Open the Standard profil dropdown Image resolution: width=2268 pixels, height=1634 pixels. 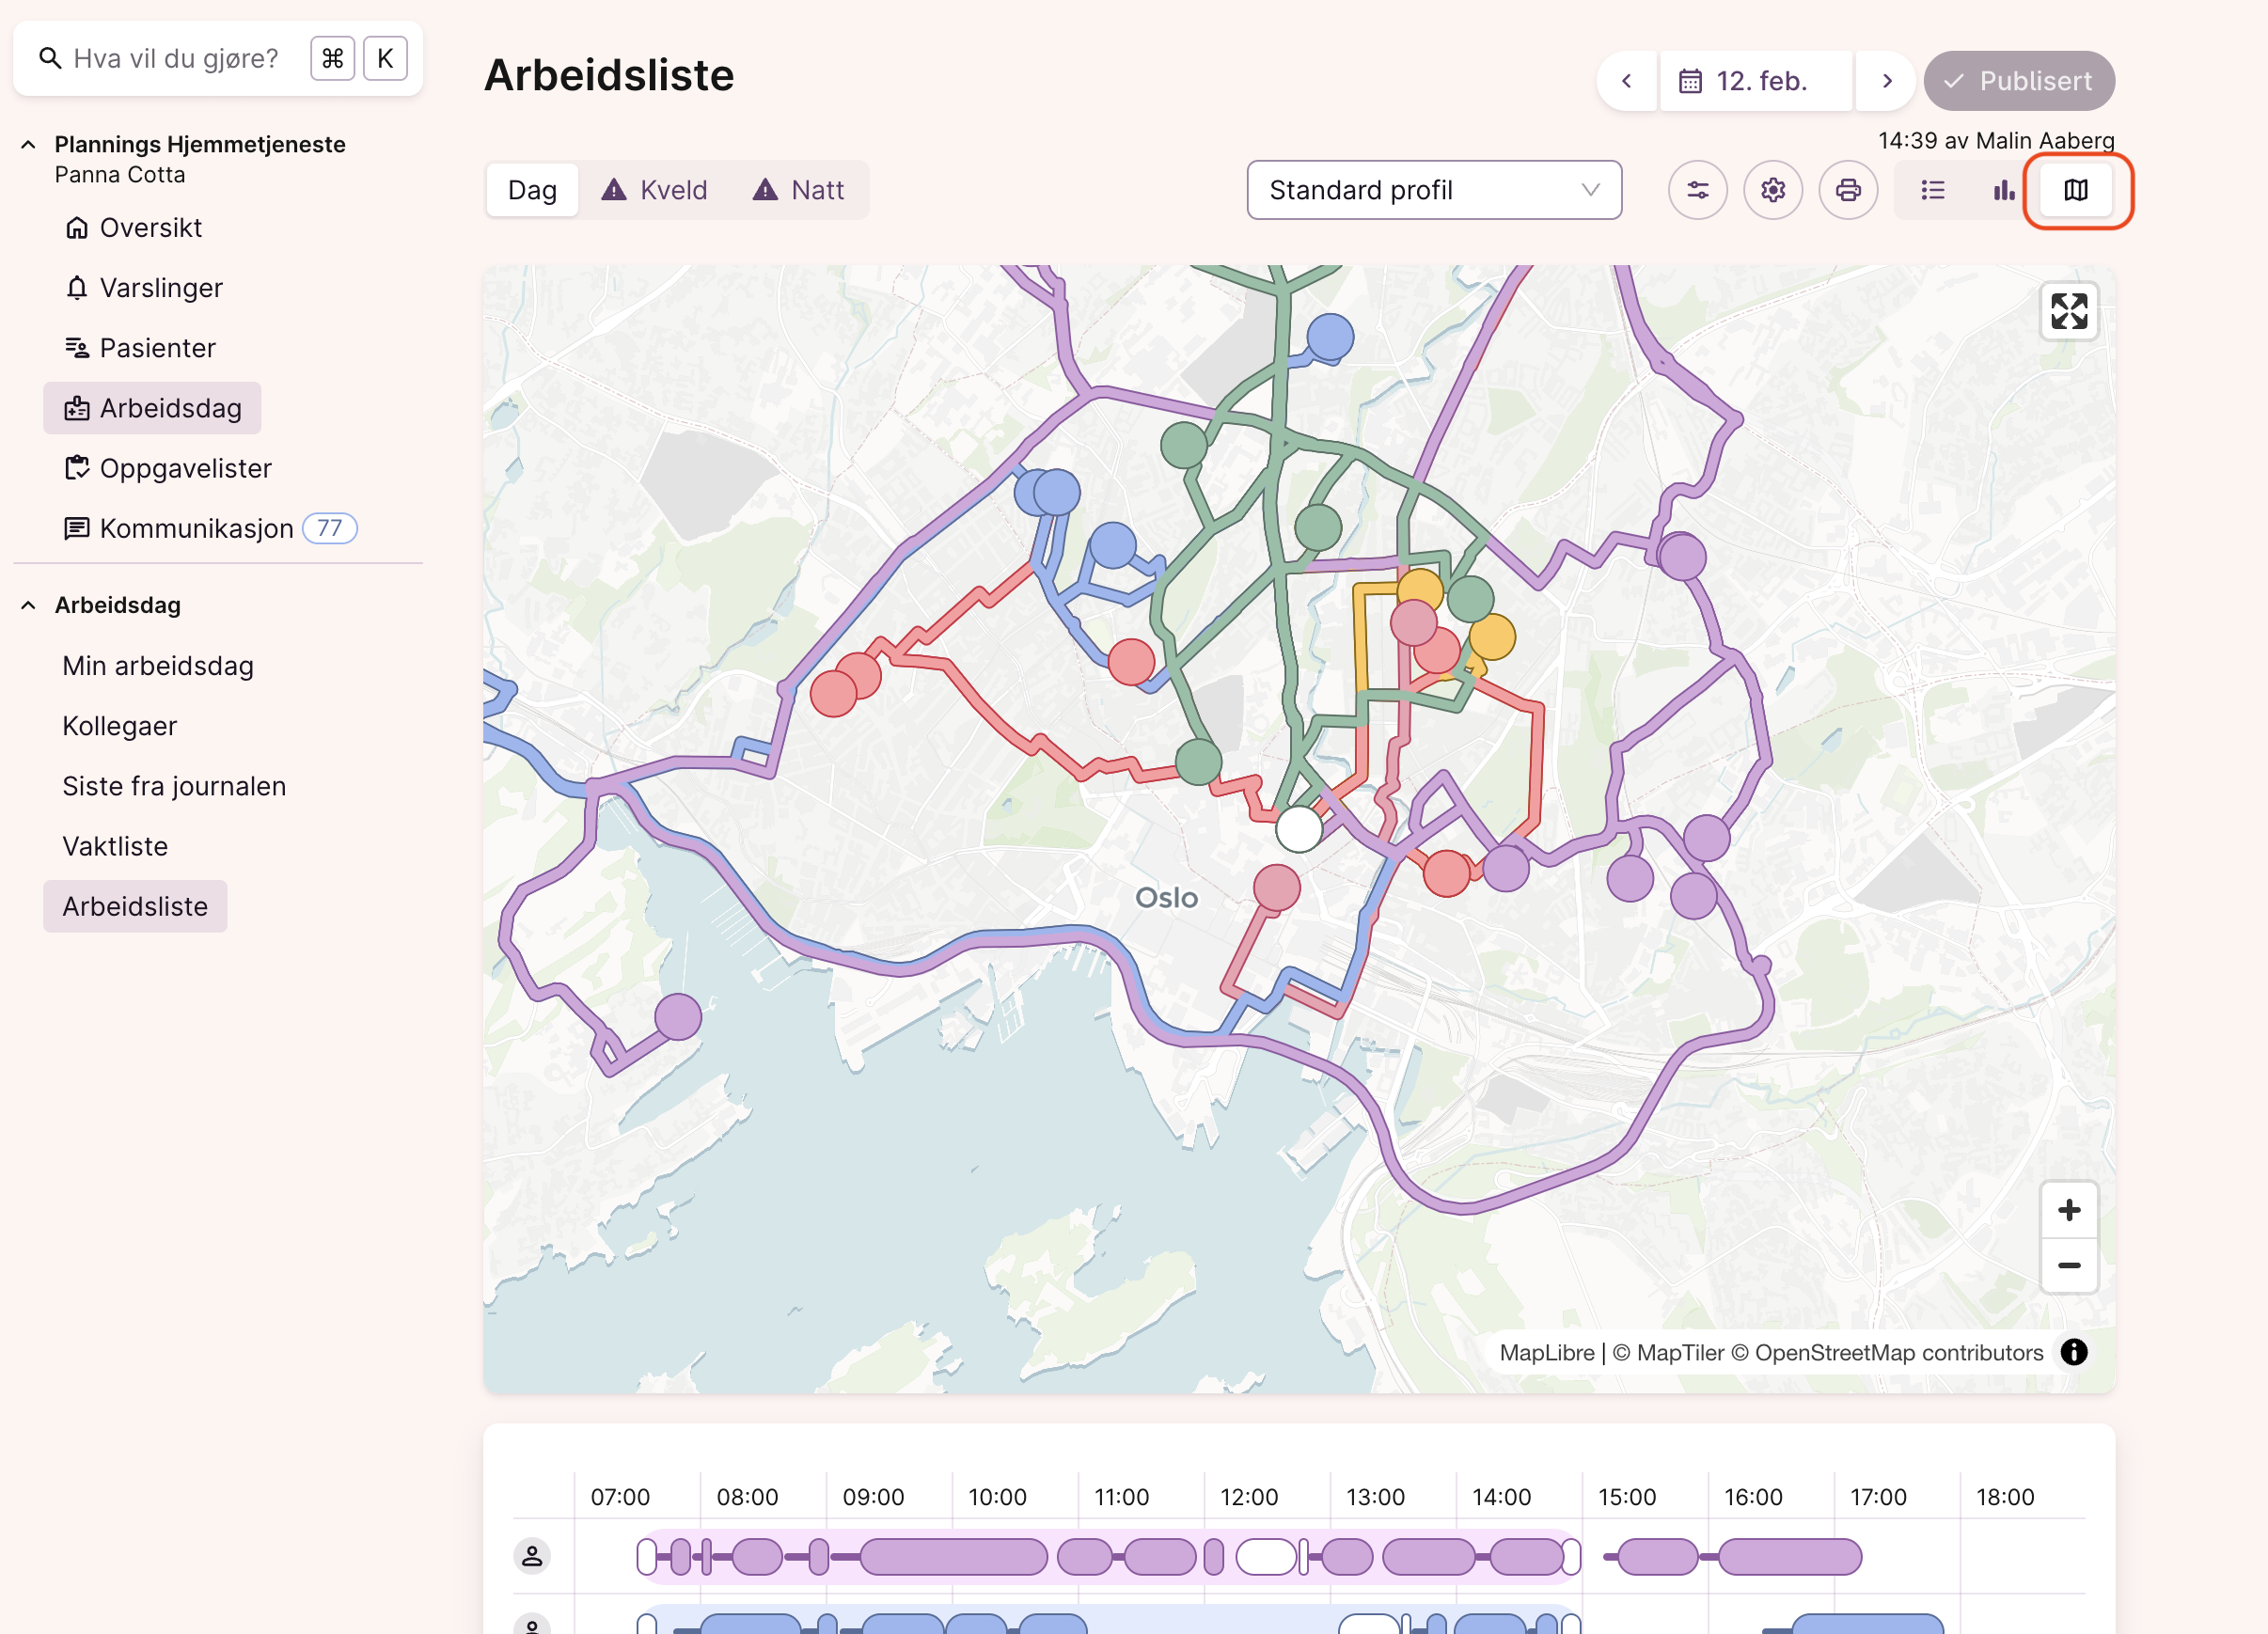point(1433,190)
